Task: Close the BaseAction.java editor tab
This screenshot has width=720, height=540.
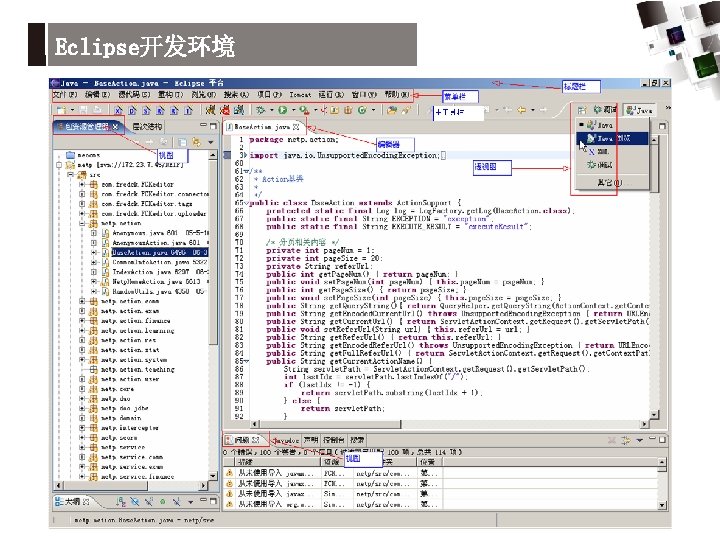Action: point(296,127)
